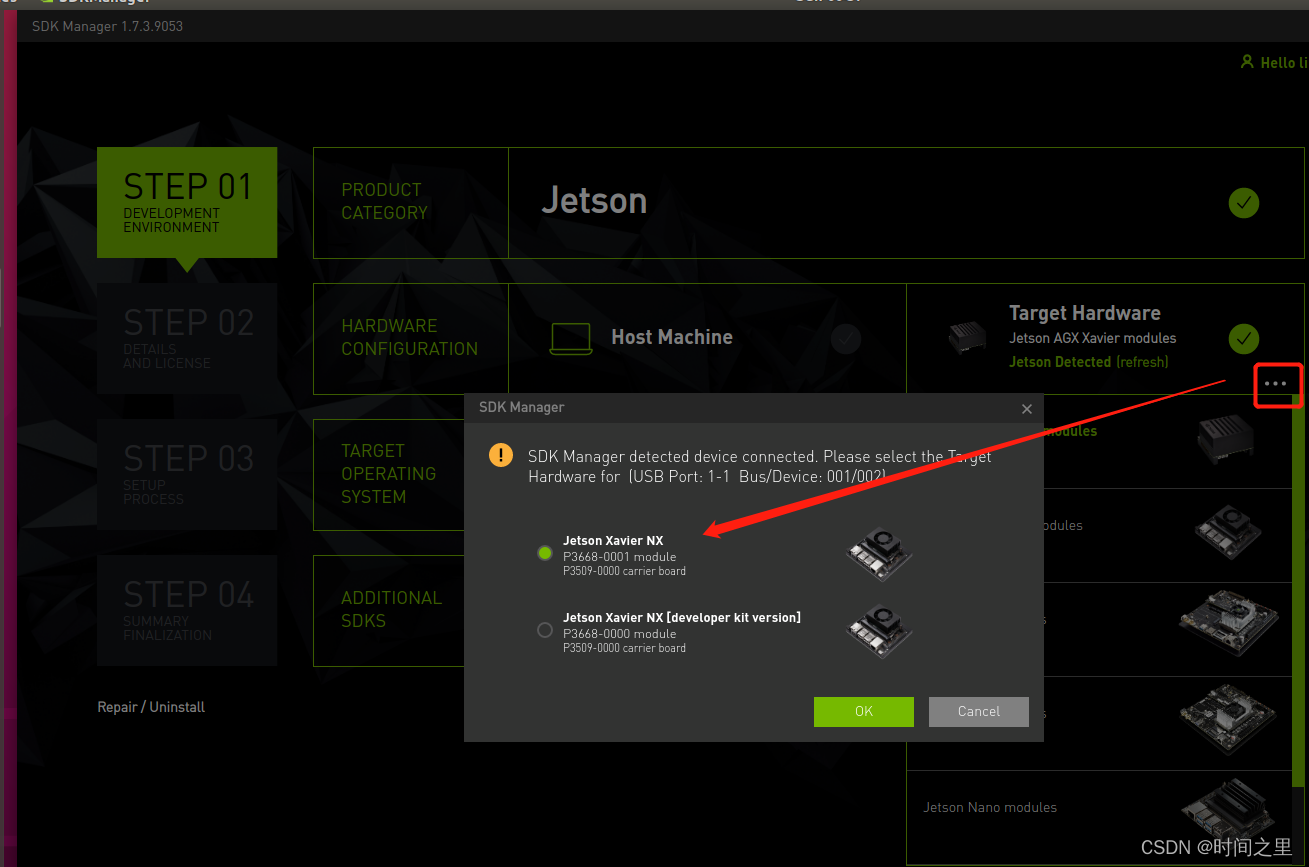Open the Target Hardware three-dots menu
This screenshot has width=1309, height=867.
[x=1275, y=384]
